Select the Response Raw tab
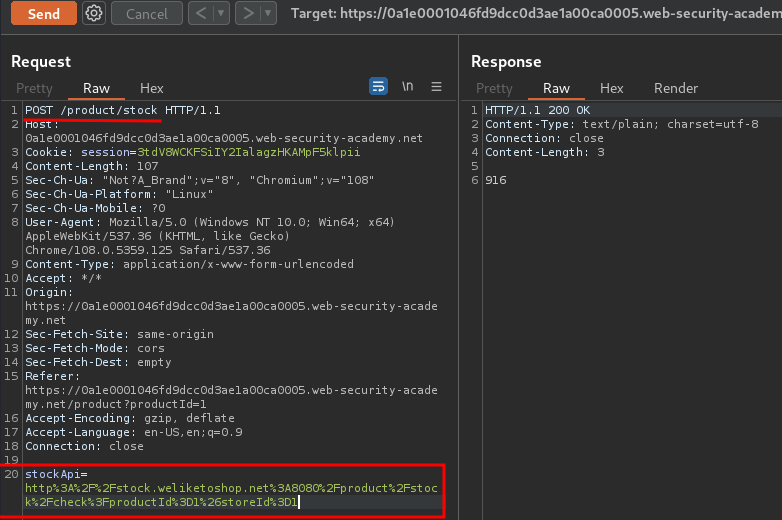Screen dimensions: 782x520 (x=556, y=88)
